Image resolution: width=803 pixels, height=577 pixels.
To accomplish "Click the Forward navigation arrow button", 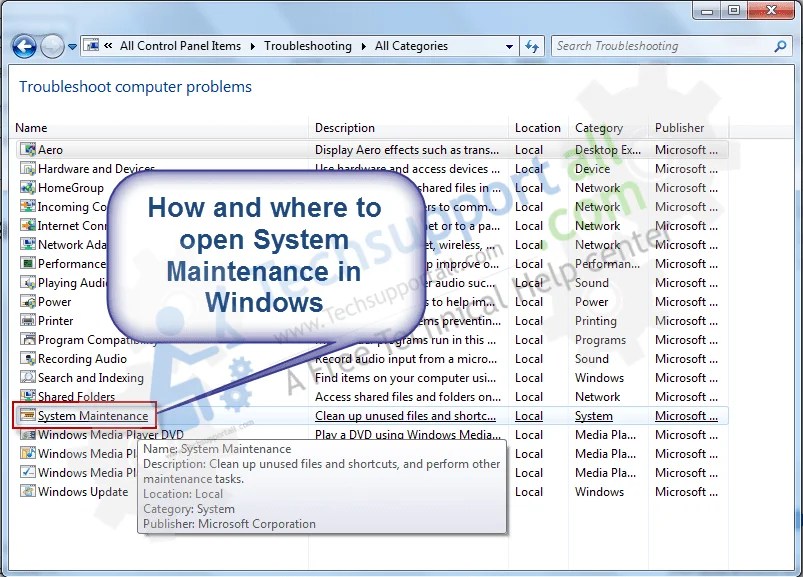I will pyautogui.click(x=52, y=47).
